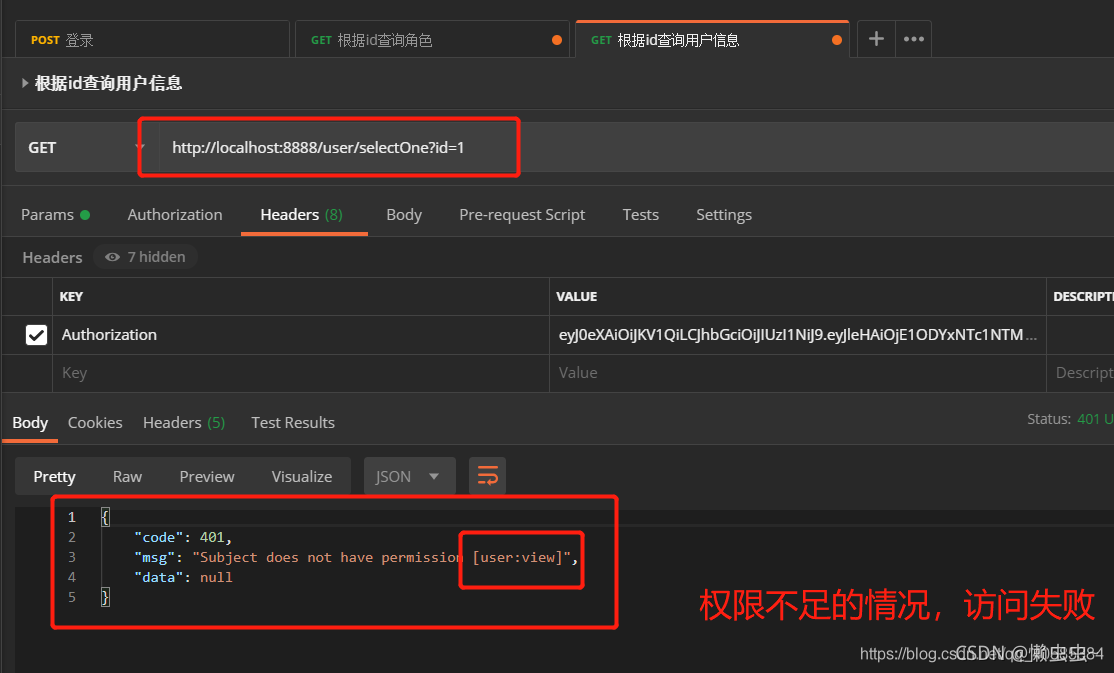Click the Status 401 indicator text
Screen dimensions: 1114x673
1070,419
